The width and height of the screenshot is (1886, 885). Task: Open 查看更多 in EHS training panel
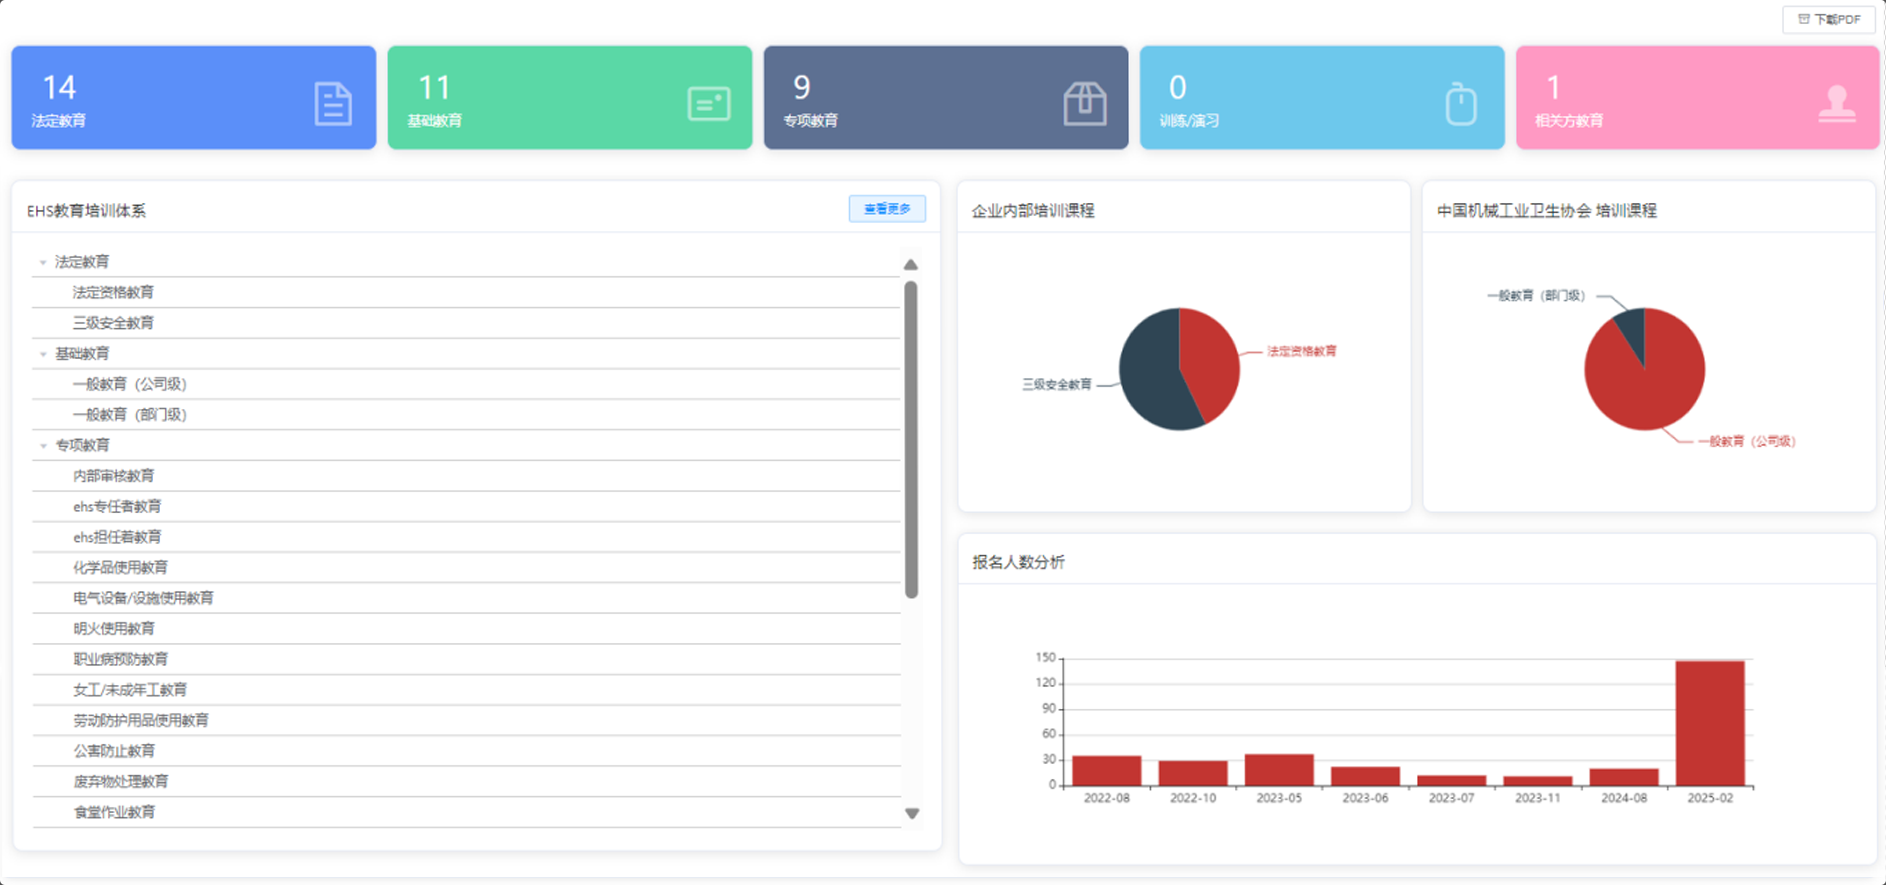point(887,209)
